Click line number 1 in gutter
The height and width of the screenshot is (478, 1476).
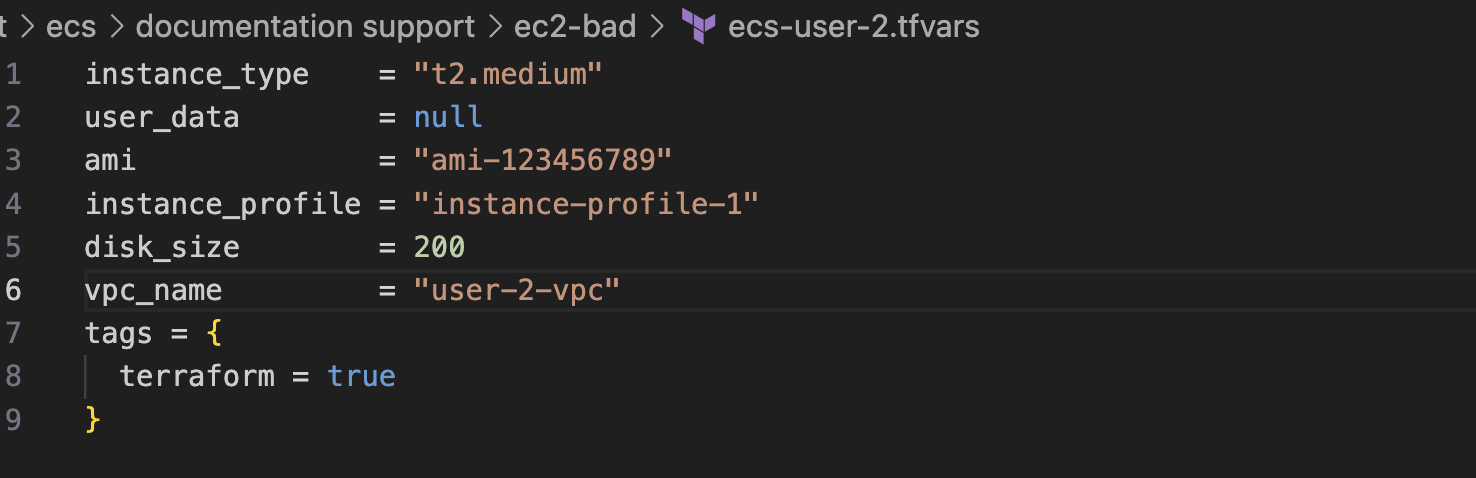12,74
